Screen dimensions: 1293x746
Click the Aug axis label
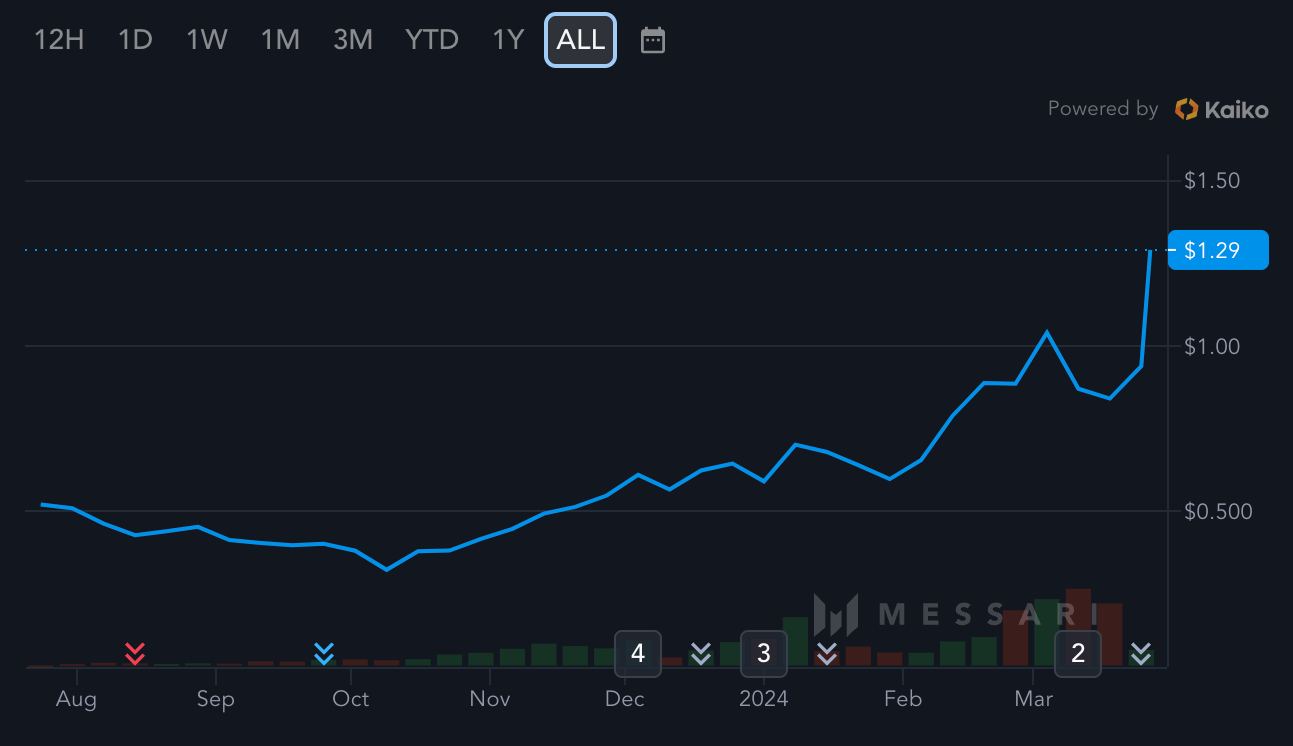tap(76, 698)
